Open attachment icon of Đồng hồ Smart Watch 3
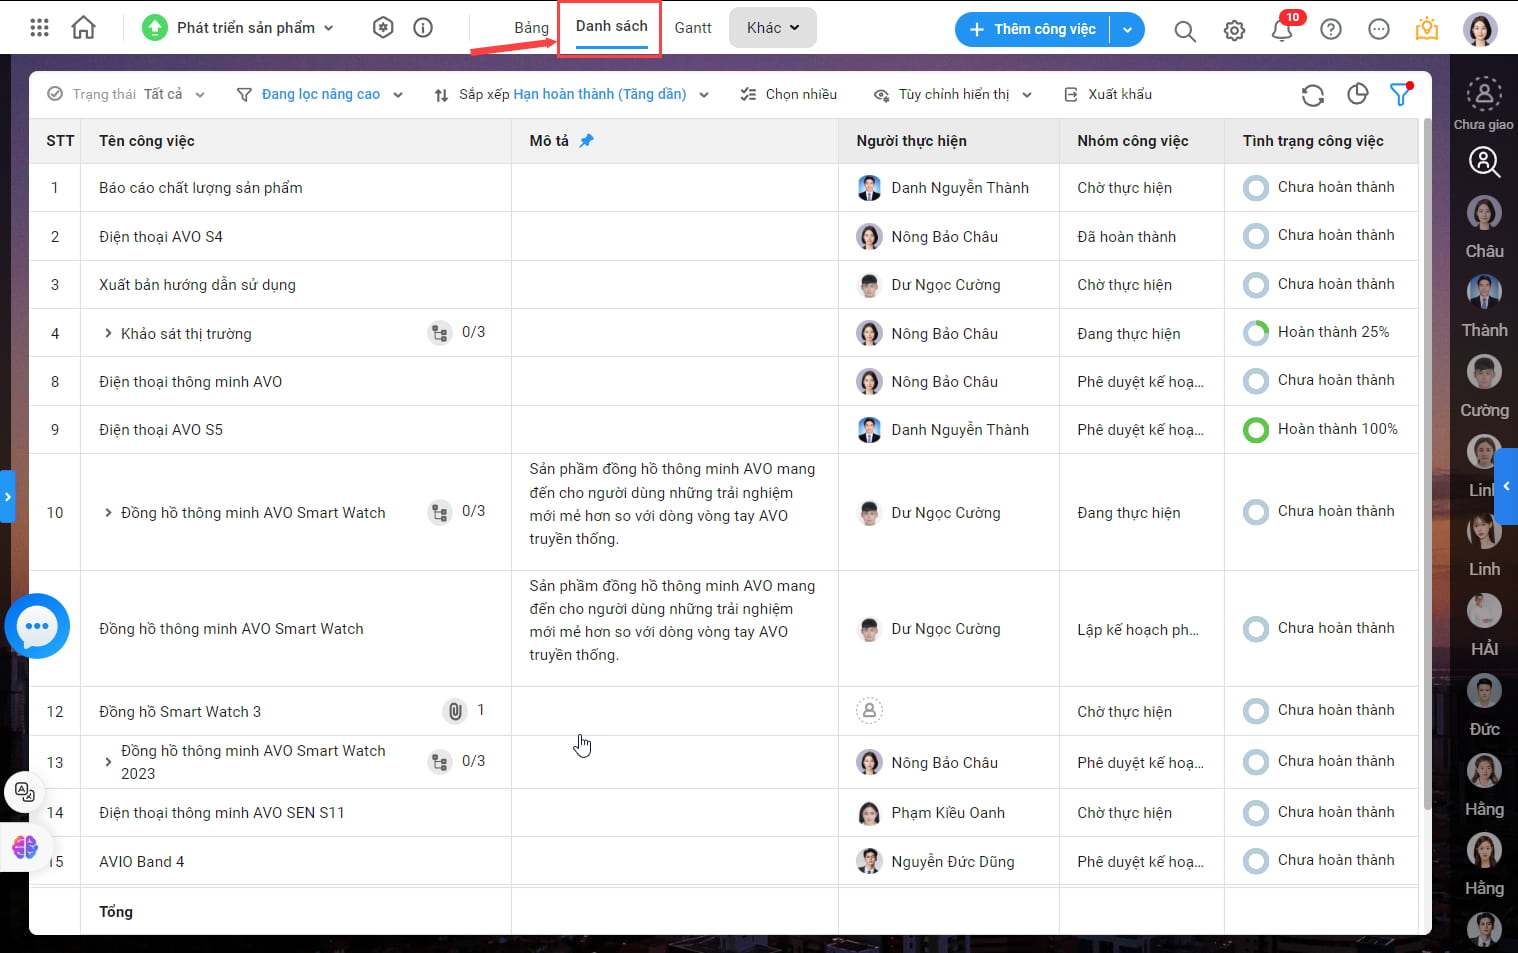This screenshot has width=1518, height=953. click(x=455, y=711)
